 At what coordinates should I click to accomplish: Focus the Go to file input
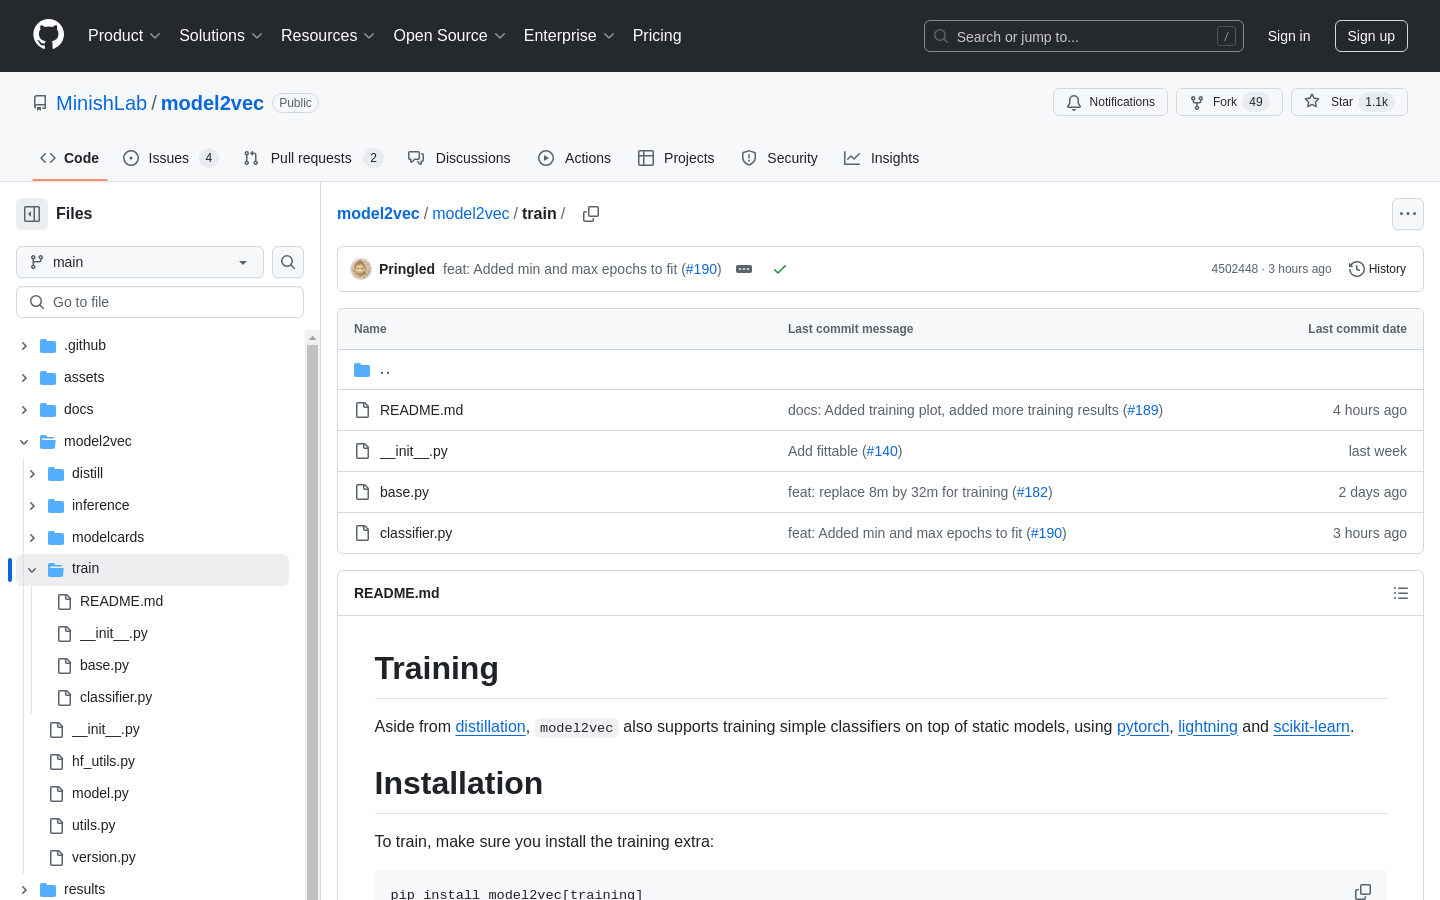coord(160,302)
